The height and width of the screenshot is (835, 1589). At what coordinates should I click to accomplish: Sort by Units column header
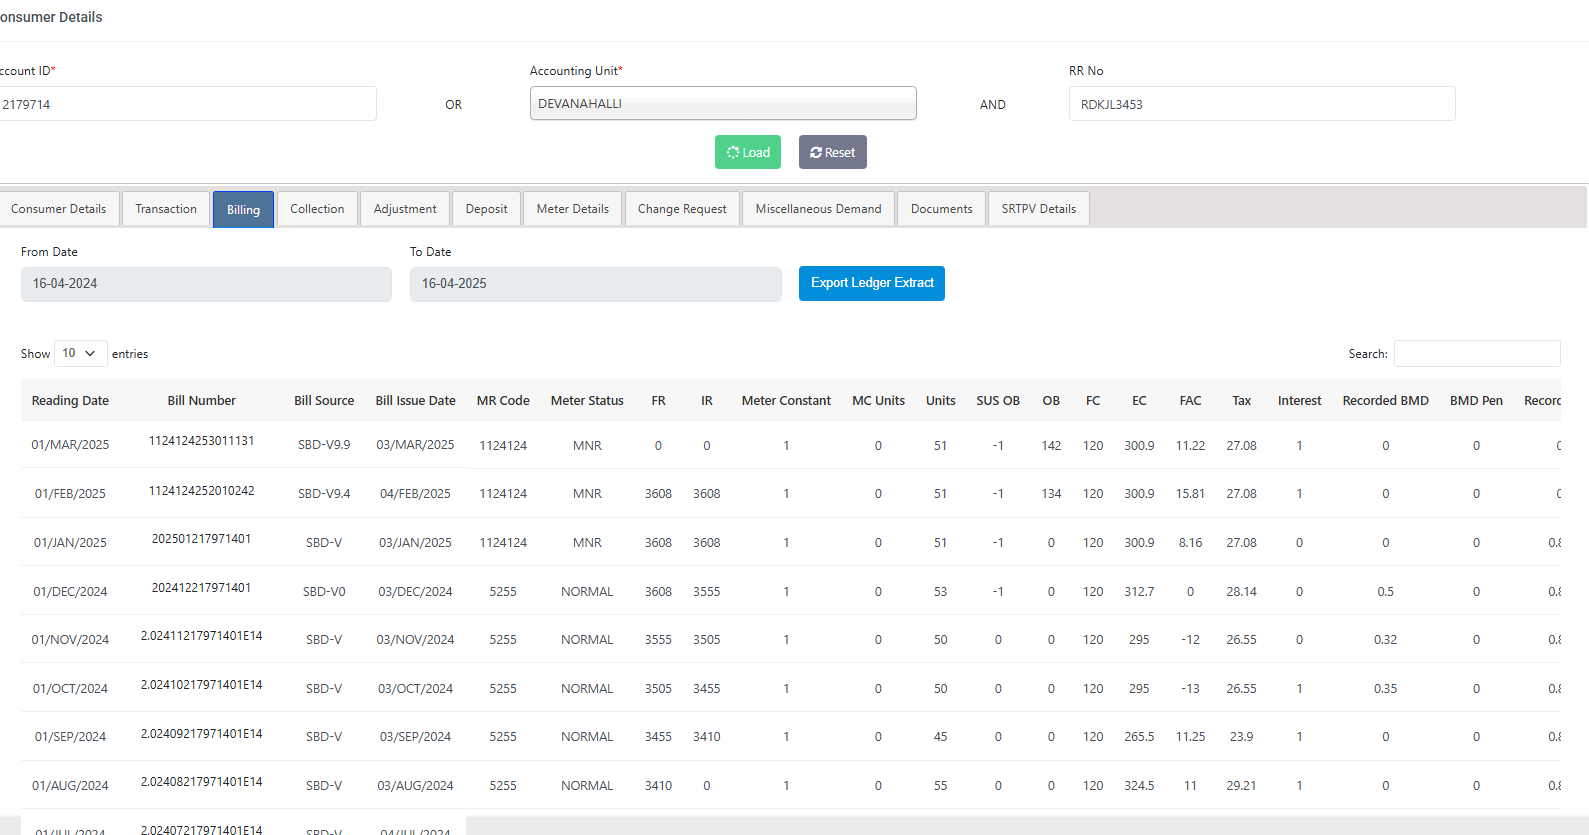click(940, 401)
